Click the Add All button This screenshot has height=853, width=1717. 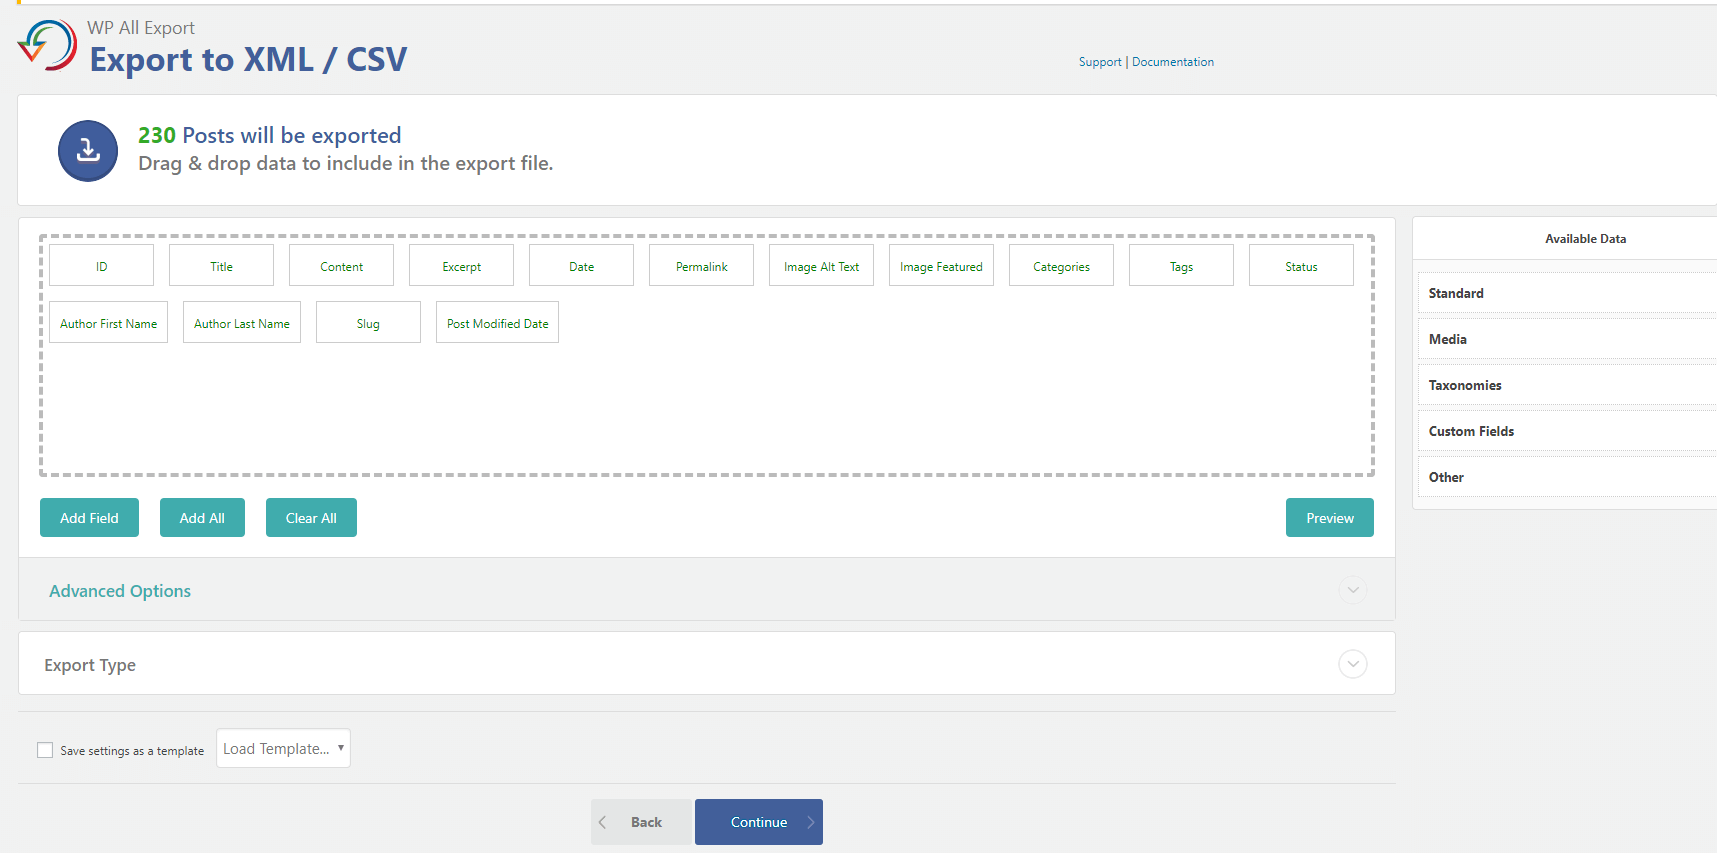(x=202, y=518)
